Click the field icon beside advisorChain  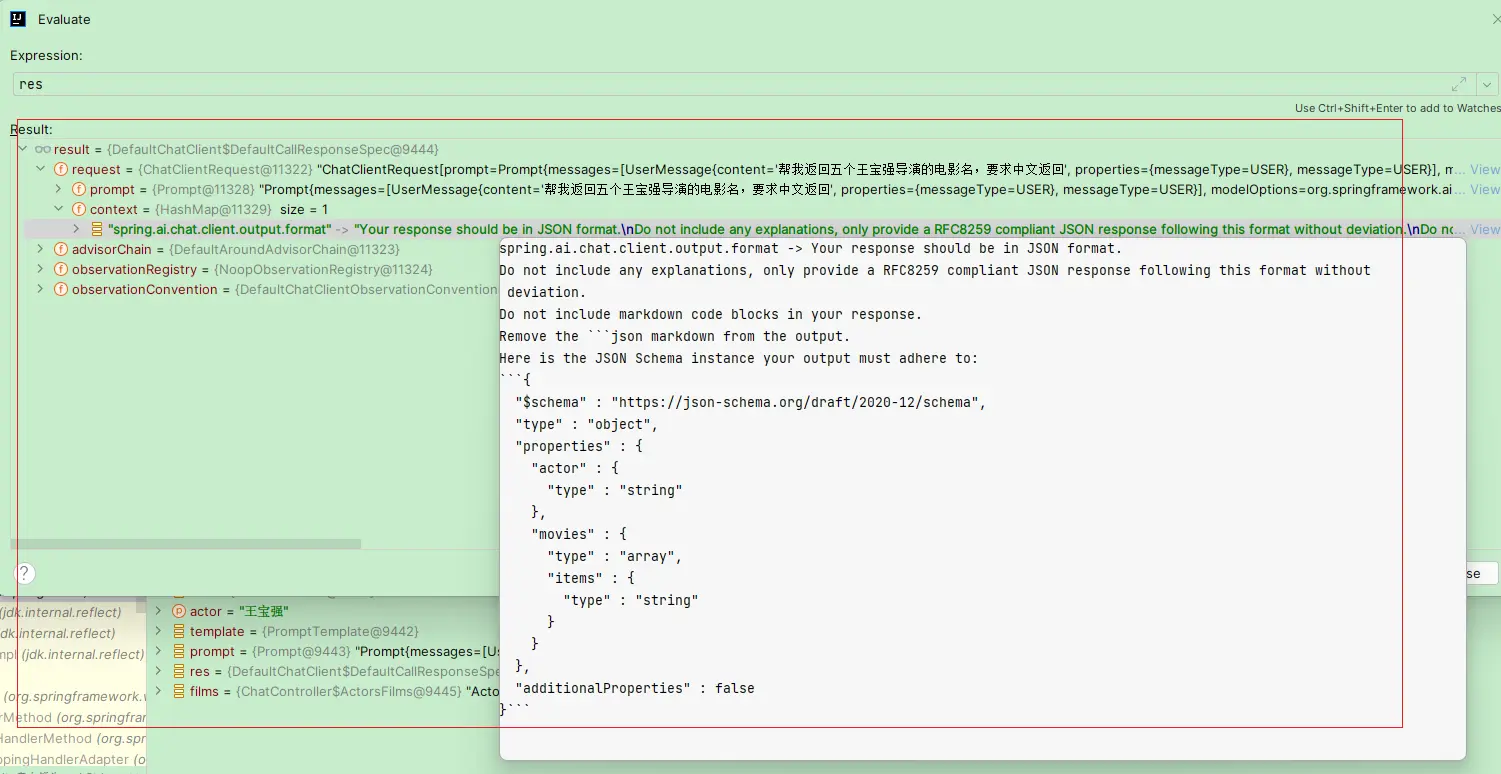tap(61, 250)
